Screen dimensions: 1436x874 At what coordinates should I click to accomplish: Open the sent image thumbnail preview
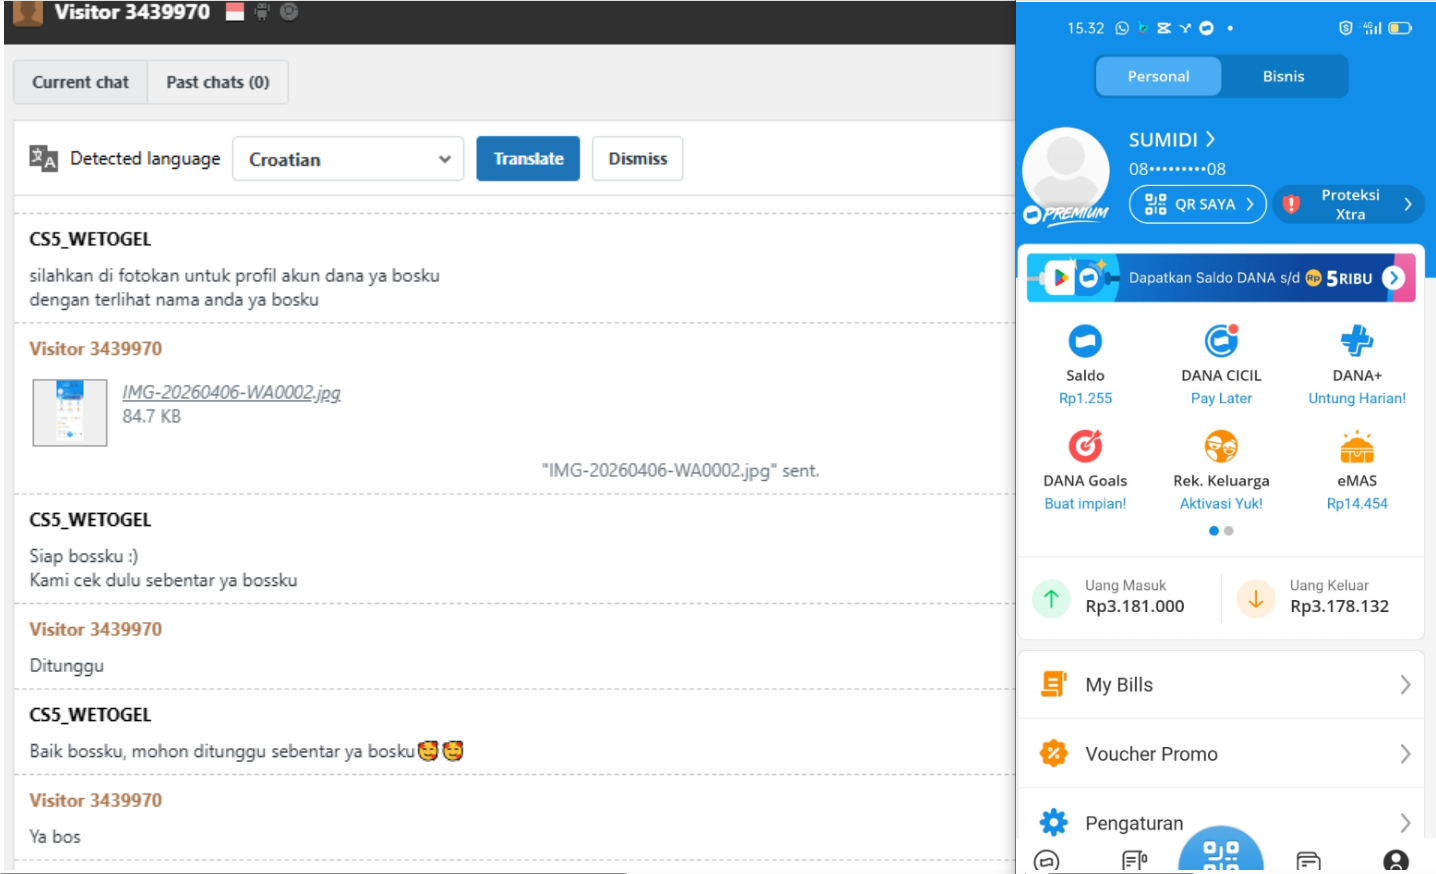pos(70,412)
